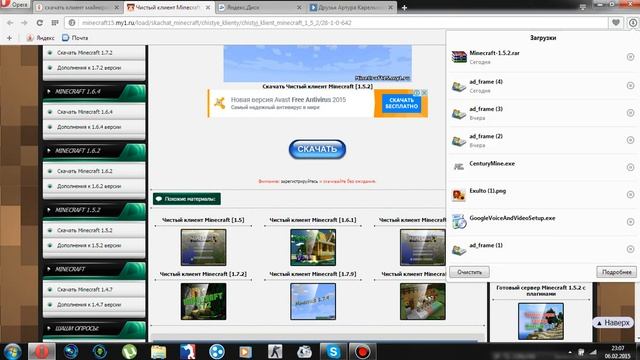Remove ad_frame (4) from downloads
The height and width of the screenshot is (360, 640).
630,86
